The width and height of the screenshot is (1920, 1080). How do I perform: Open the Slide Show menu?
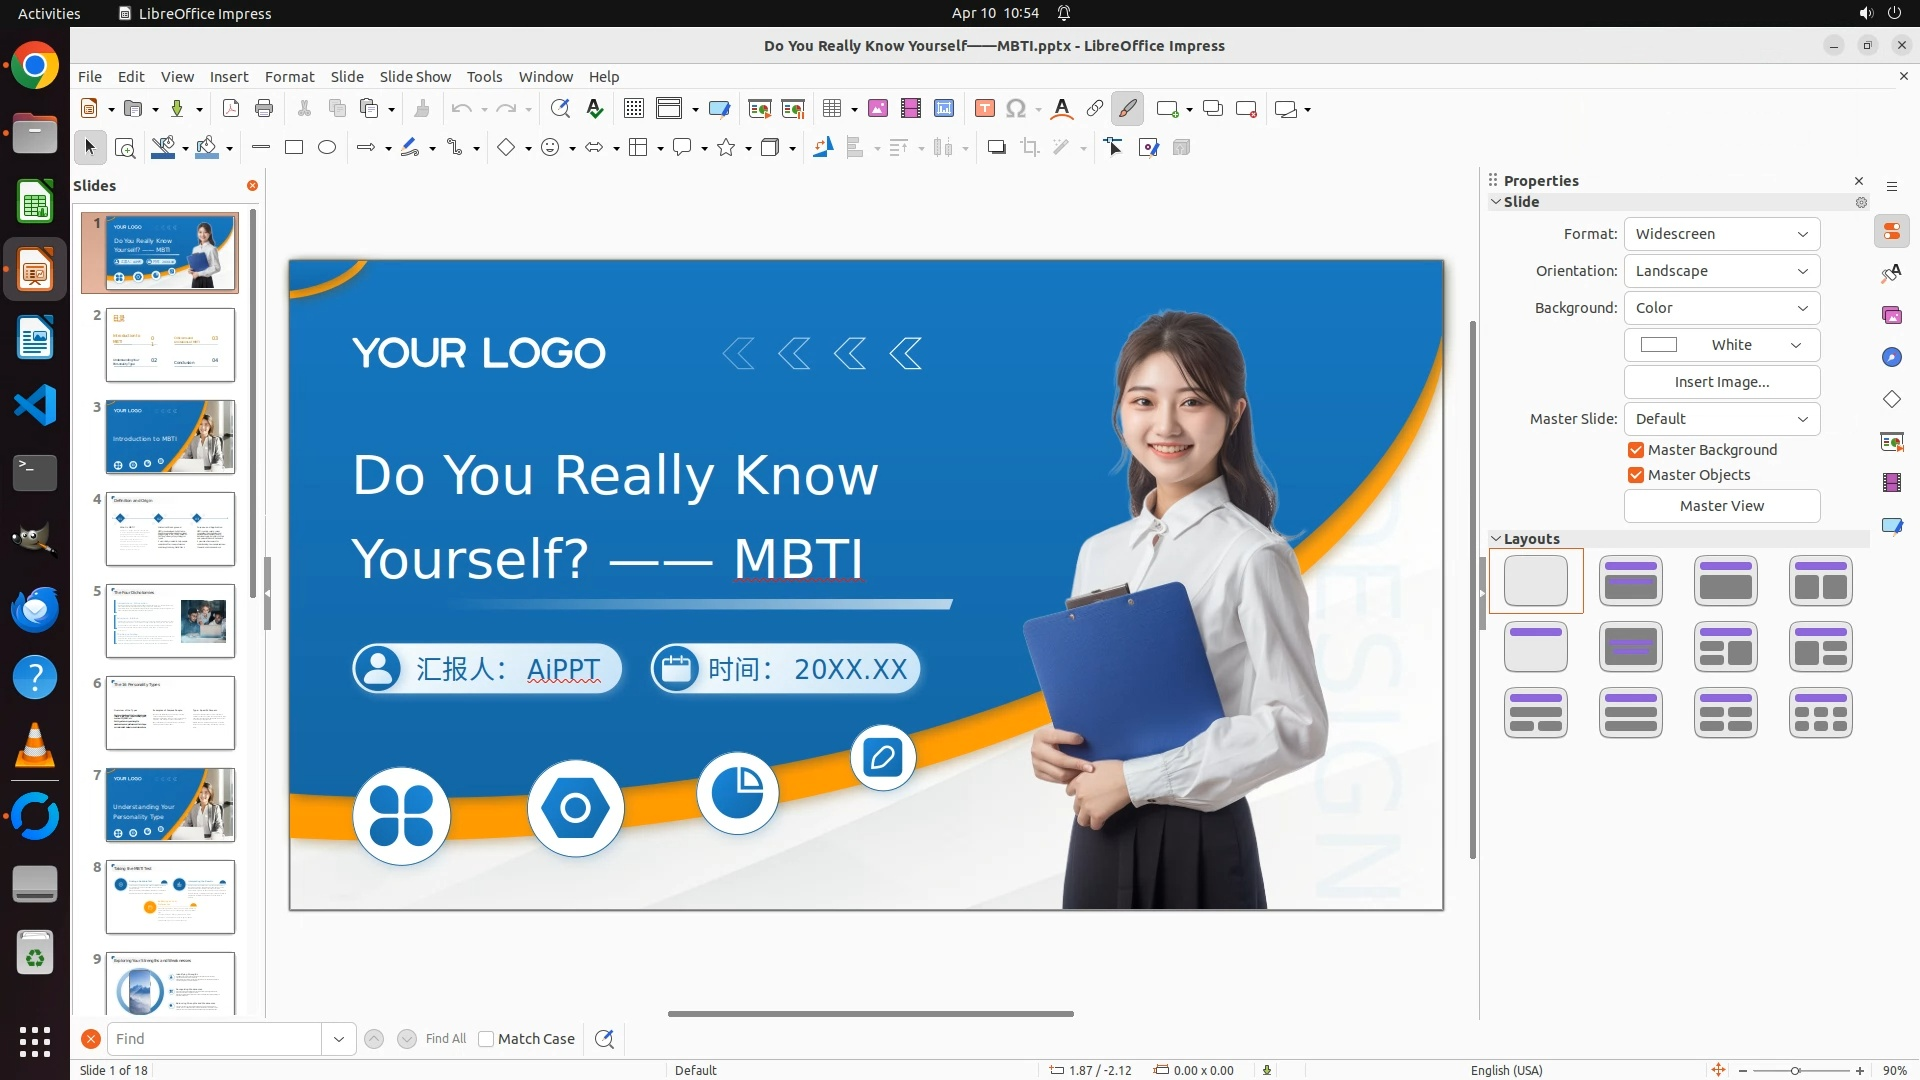coord(414,77)
